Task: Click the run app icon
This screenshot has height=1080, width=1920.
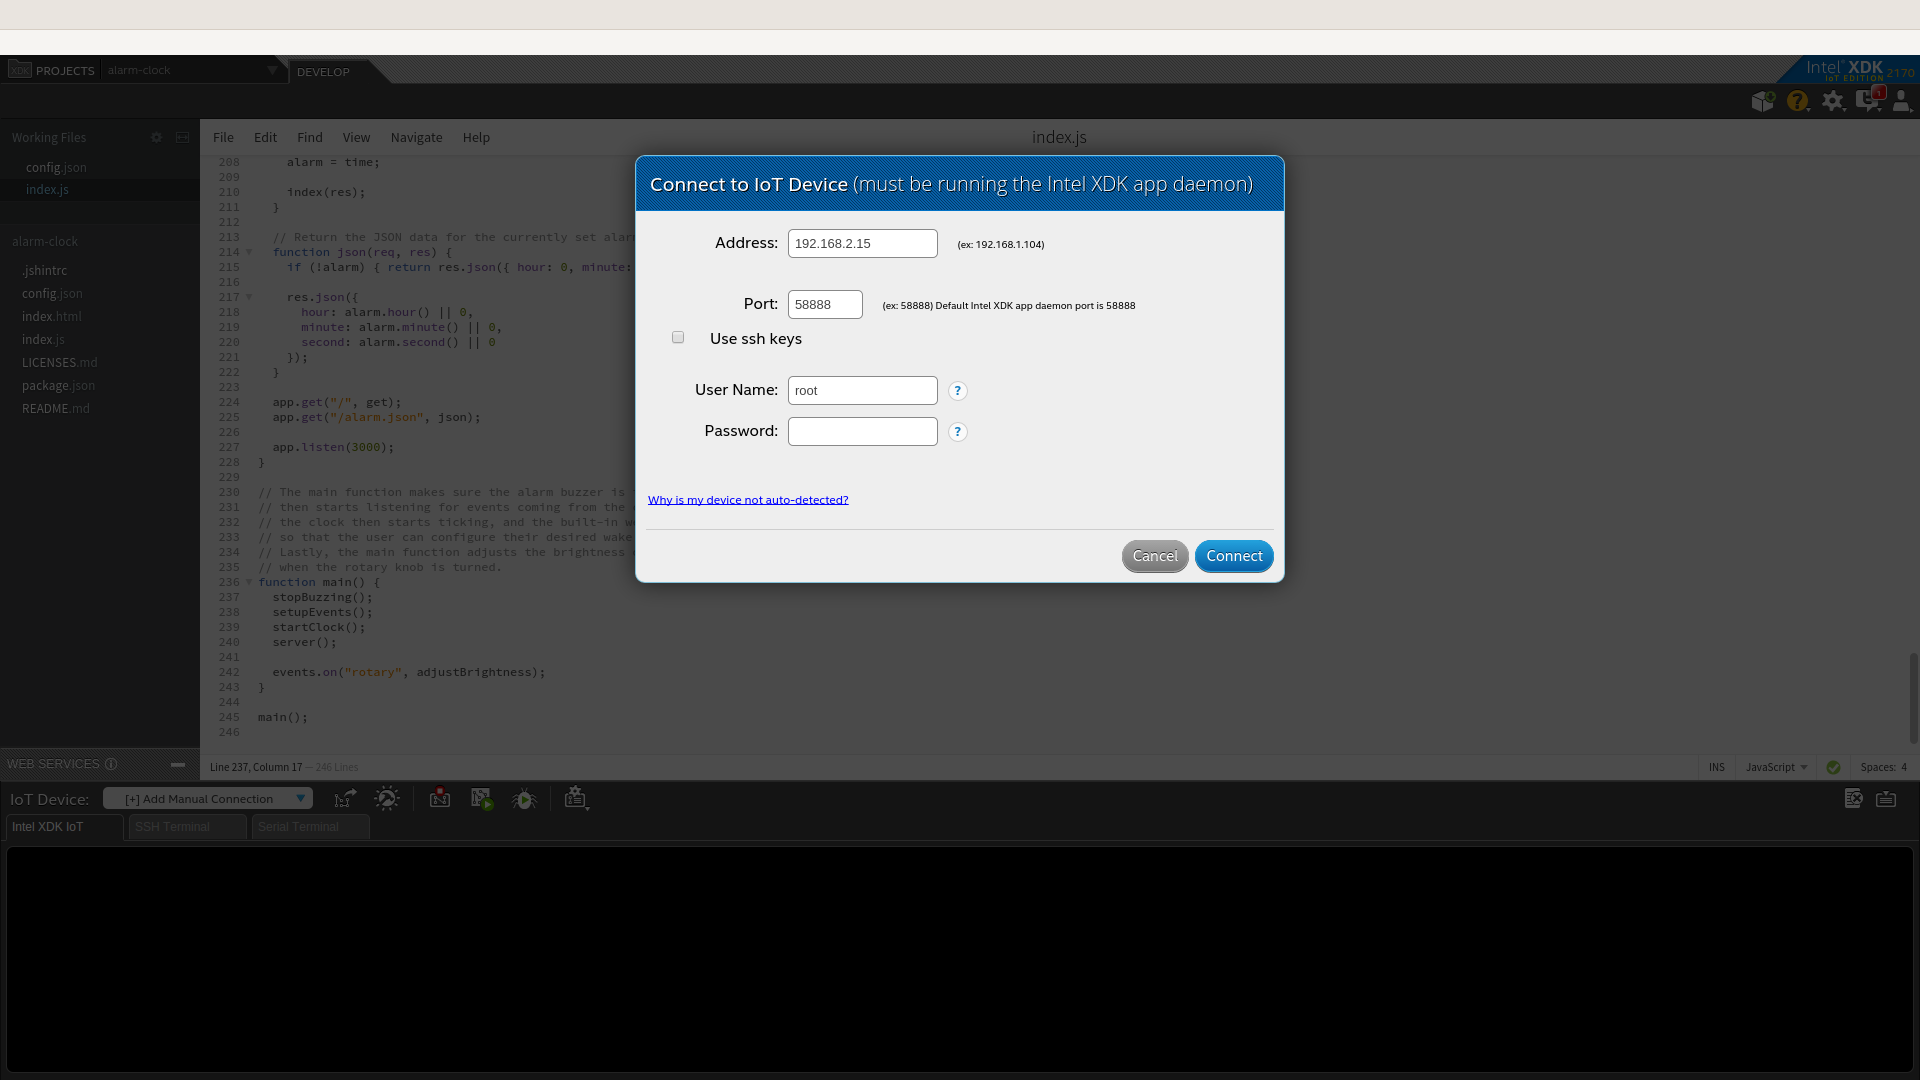Action: 482,798
